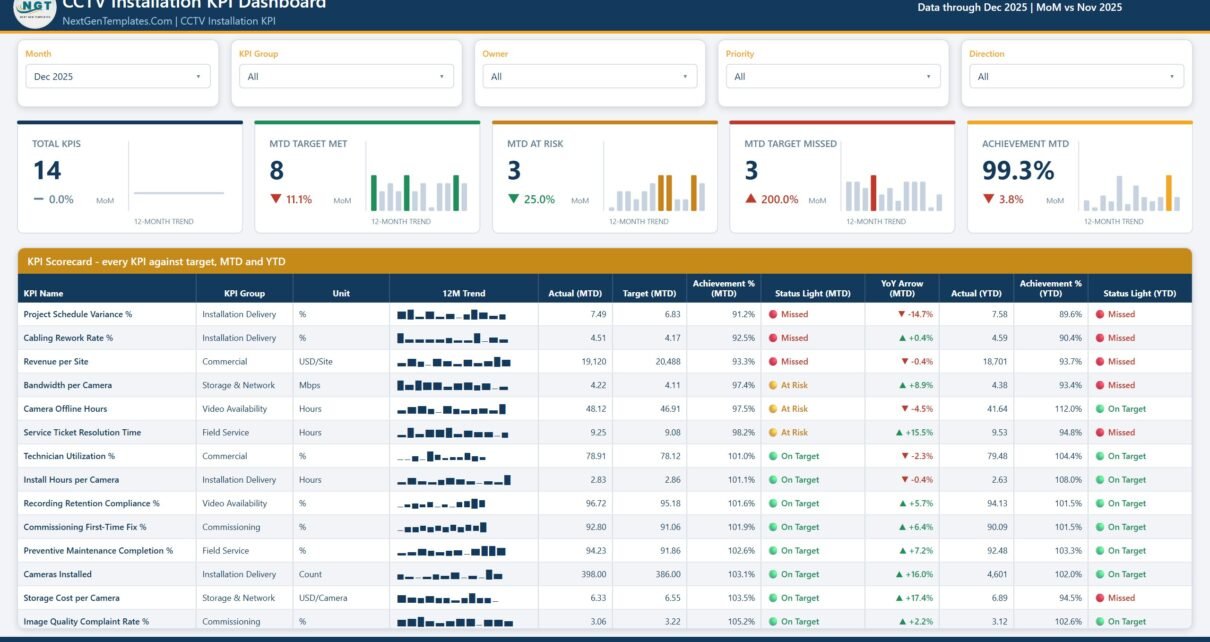The width and height of the screenshot is (1210, 642).
Task: Click the red down arrow in MTD Target Met
Action: pos(276,199)
